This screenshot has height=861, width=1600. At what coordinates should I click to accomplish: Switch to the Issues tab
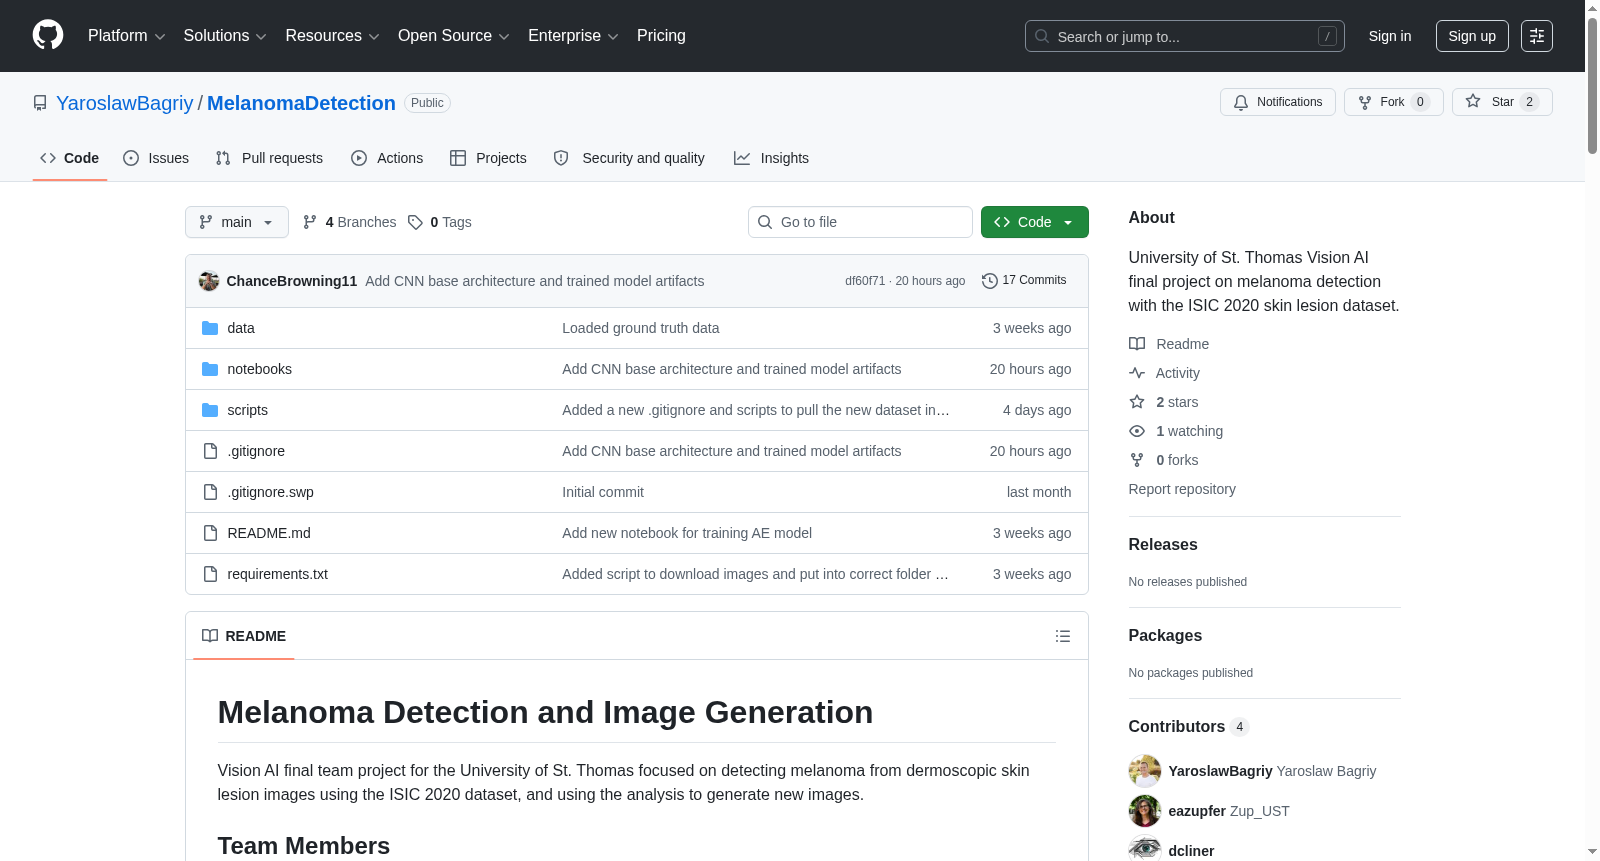coord(156,158)
